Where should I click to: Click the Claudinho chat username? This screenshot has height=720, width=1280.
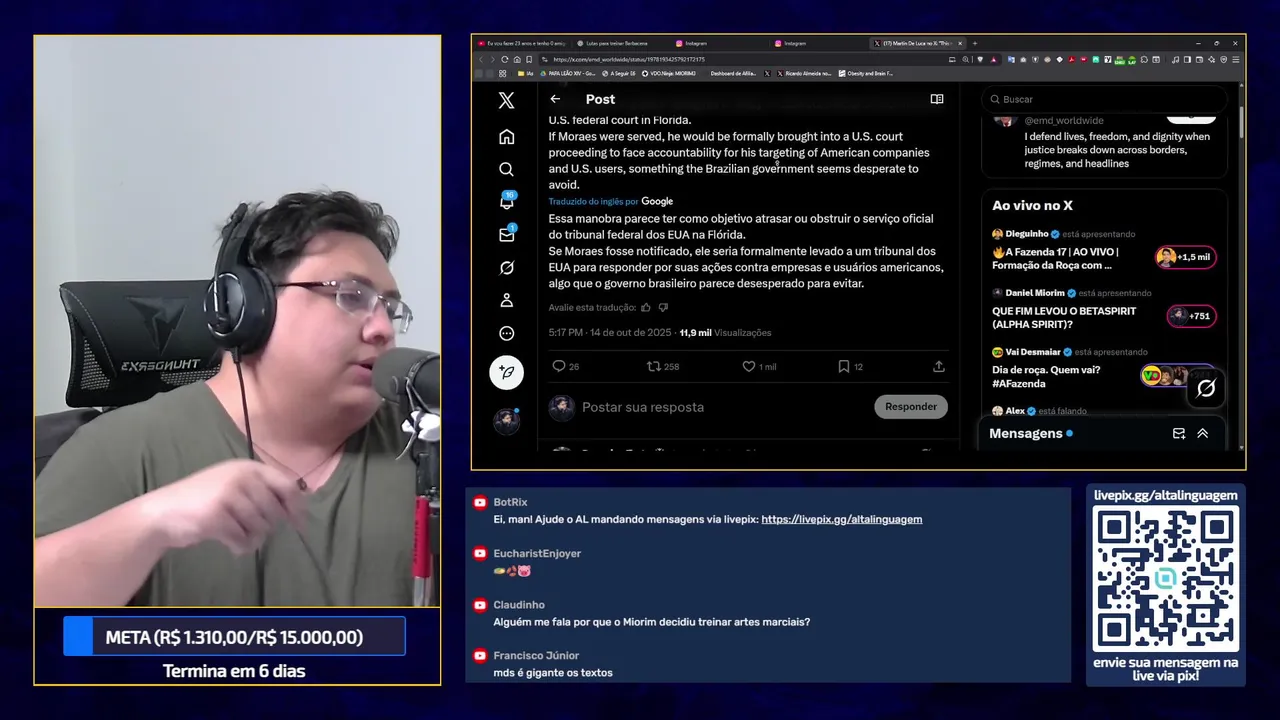coord(519,605)
